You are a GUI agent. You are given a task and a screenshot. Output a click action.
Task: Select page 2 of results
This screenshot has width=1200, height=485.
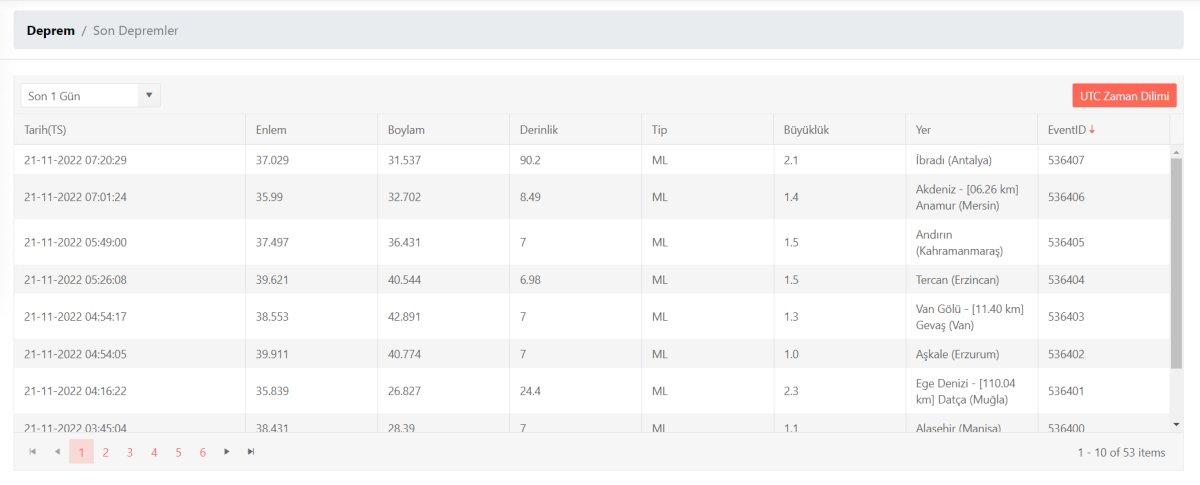click(106, 452)
